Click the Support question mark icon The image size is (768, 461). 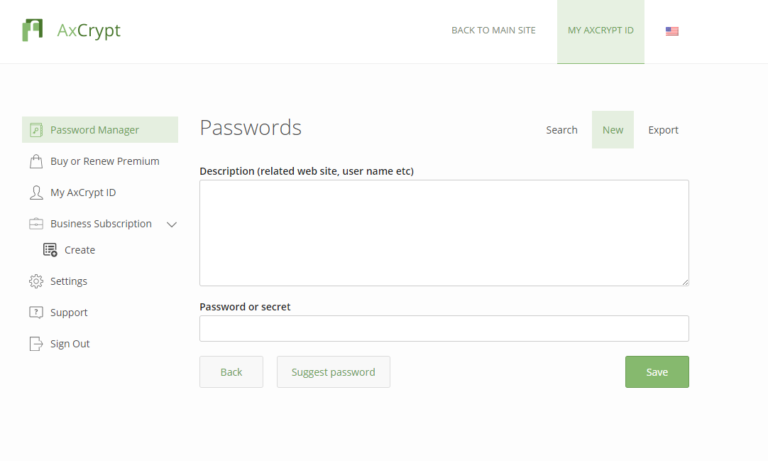tap(36, 312)
